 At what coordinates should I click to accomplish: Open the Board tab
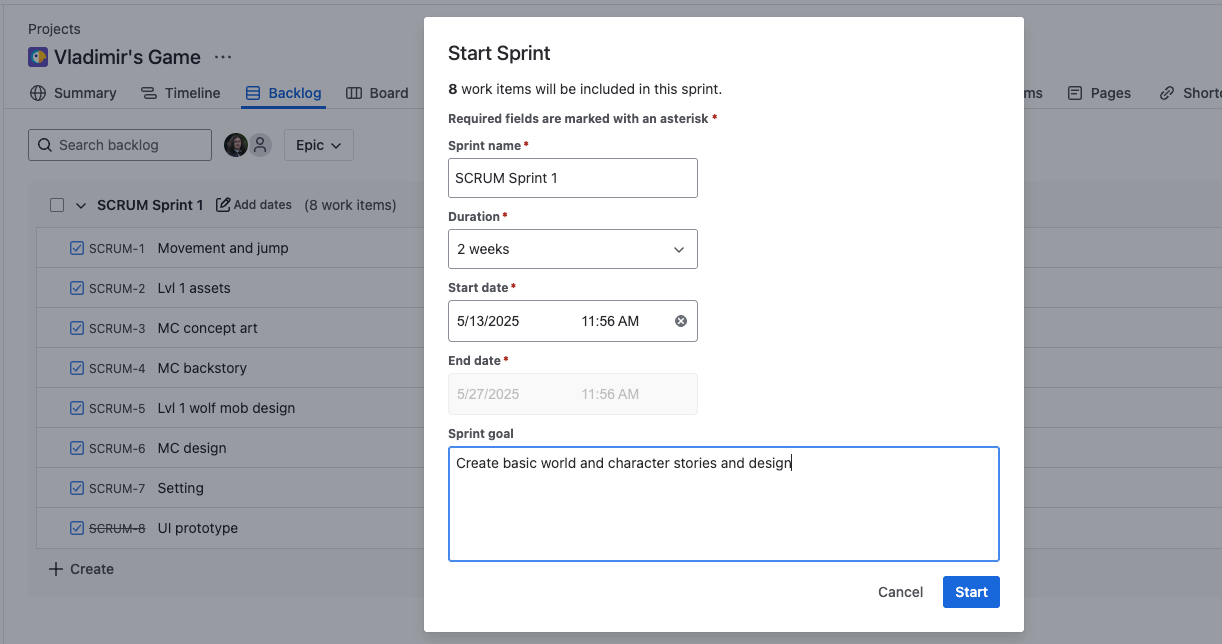pos(377,93)
